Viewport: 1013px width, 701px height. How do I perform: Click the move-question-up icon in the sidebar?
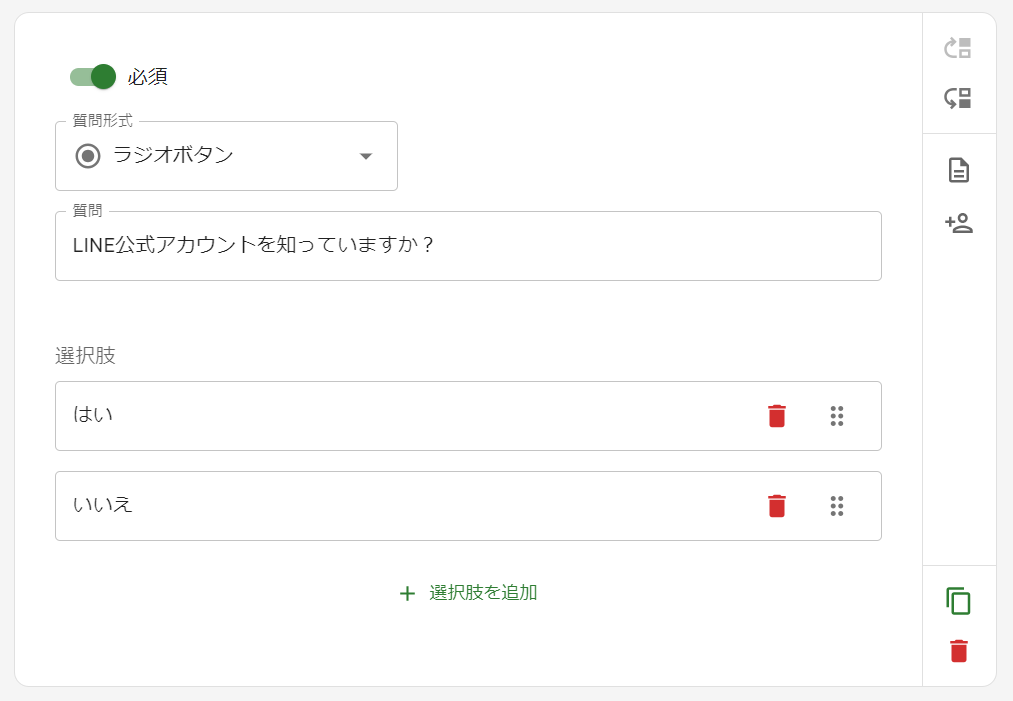point(959,48)
